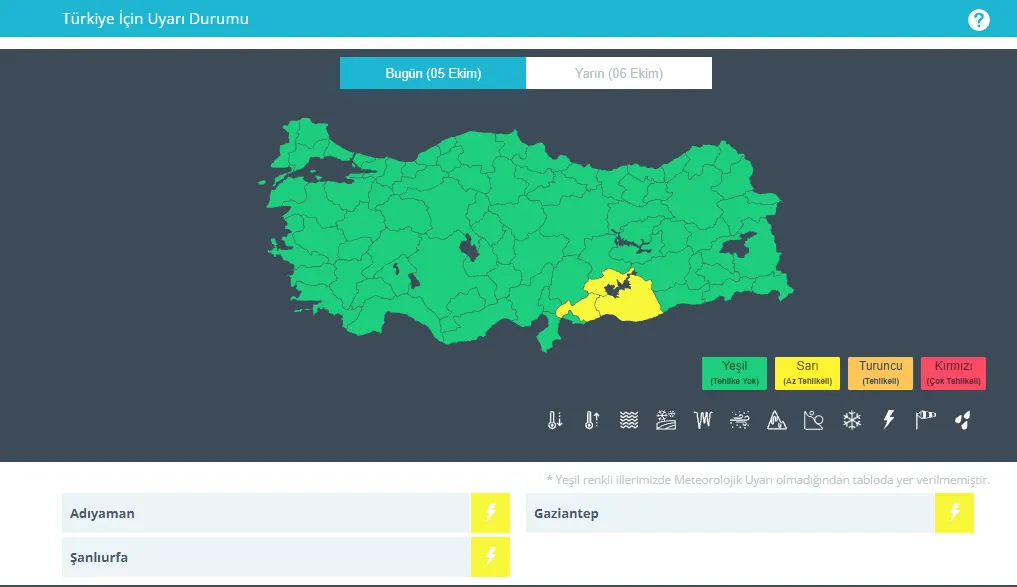Select the snowflake snow icon

852,420
